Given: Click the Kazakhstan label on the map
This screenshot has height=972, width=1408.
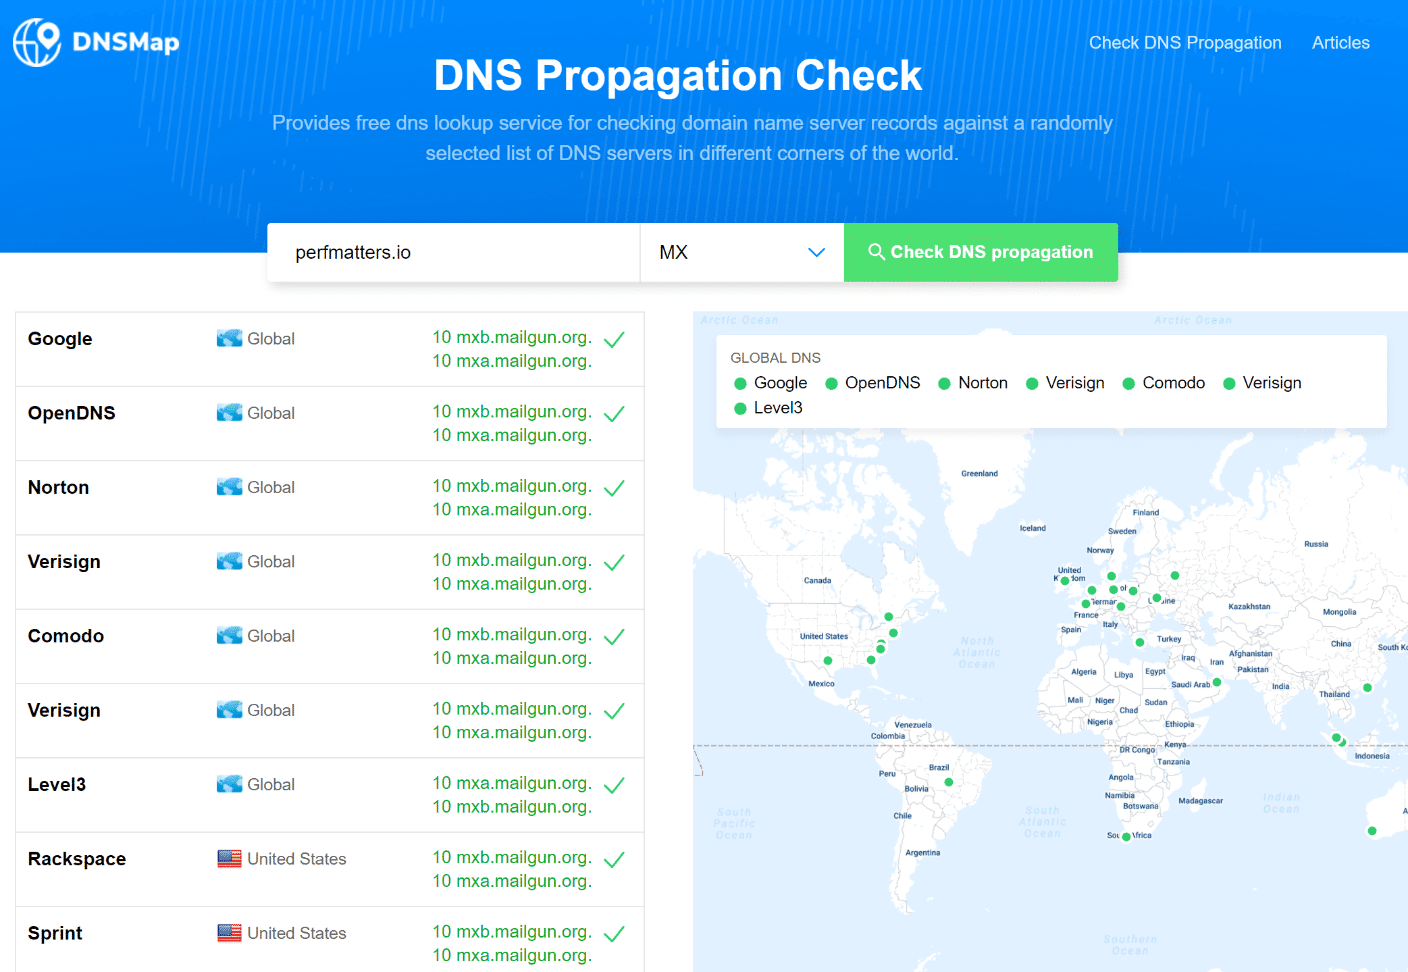Looking at the screenshot, I should pos(1249,607).
